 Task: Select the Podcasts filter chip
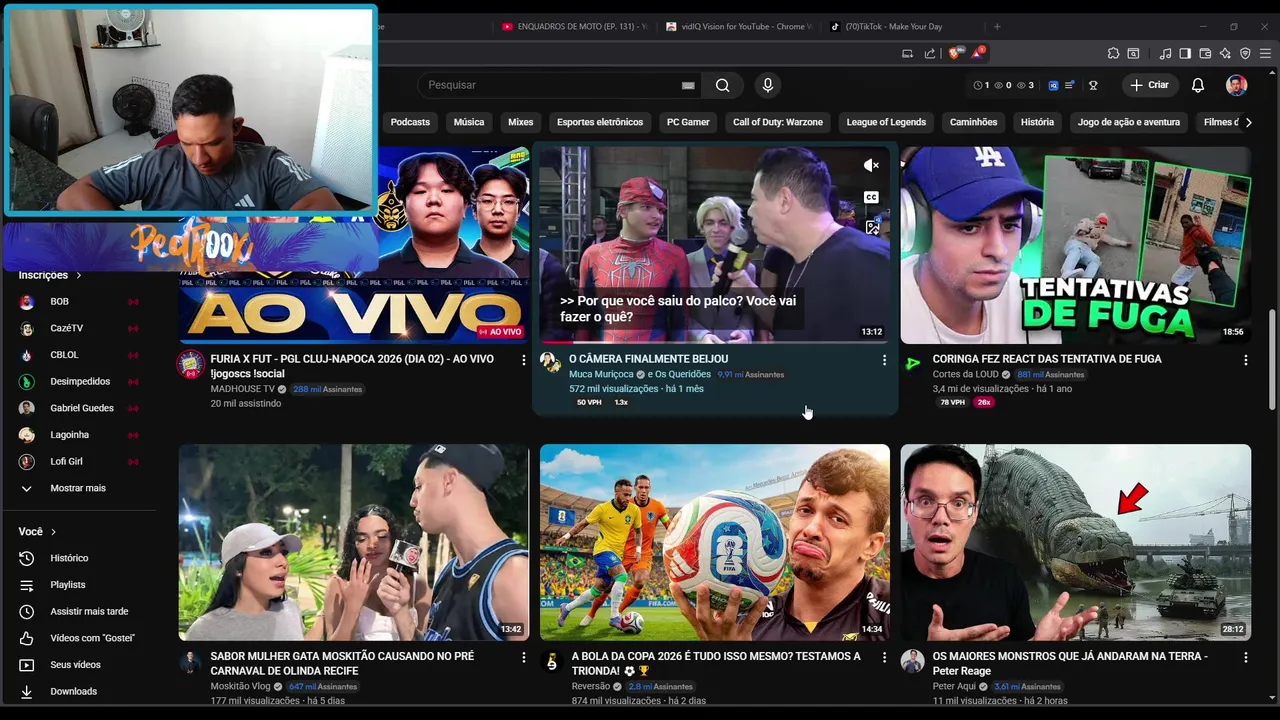410,122
